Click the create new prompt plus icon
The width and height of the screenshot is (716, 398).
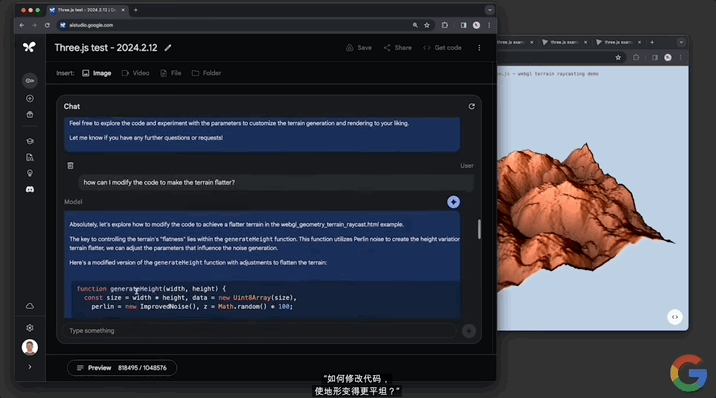30,99
